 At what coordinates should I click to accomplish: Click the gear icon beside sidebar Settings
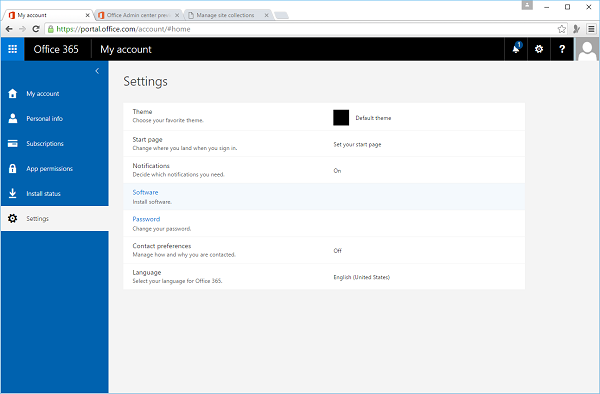coord(13,218)
